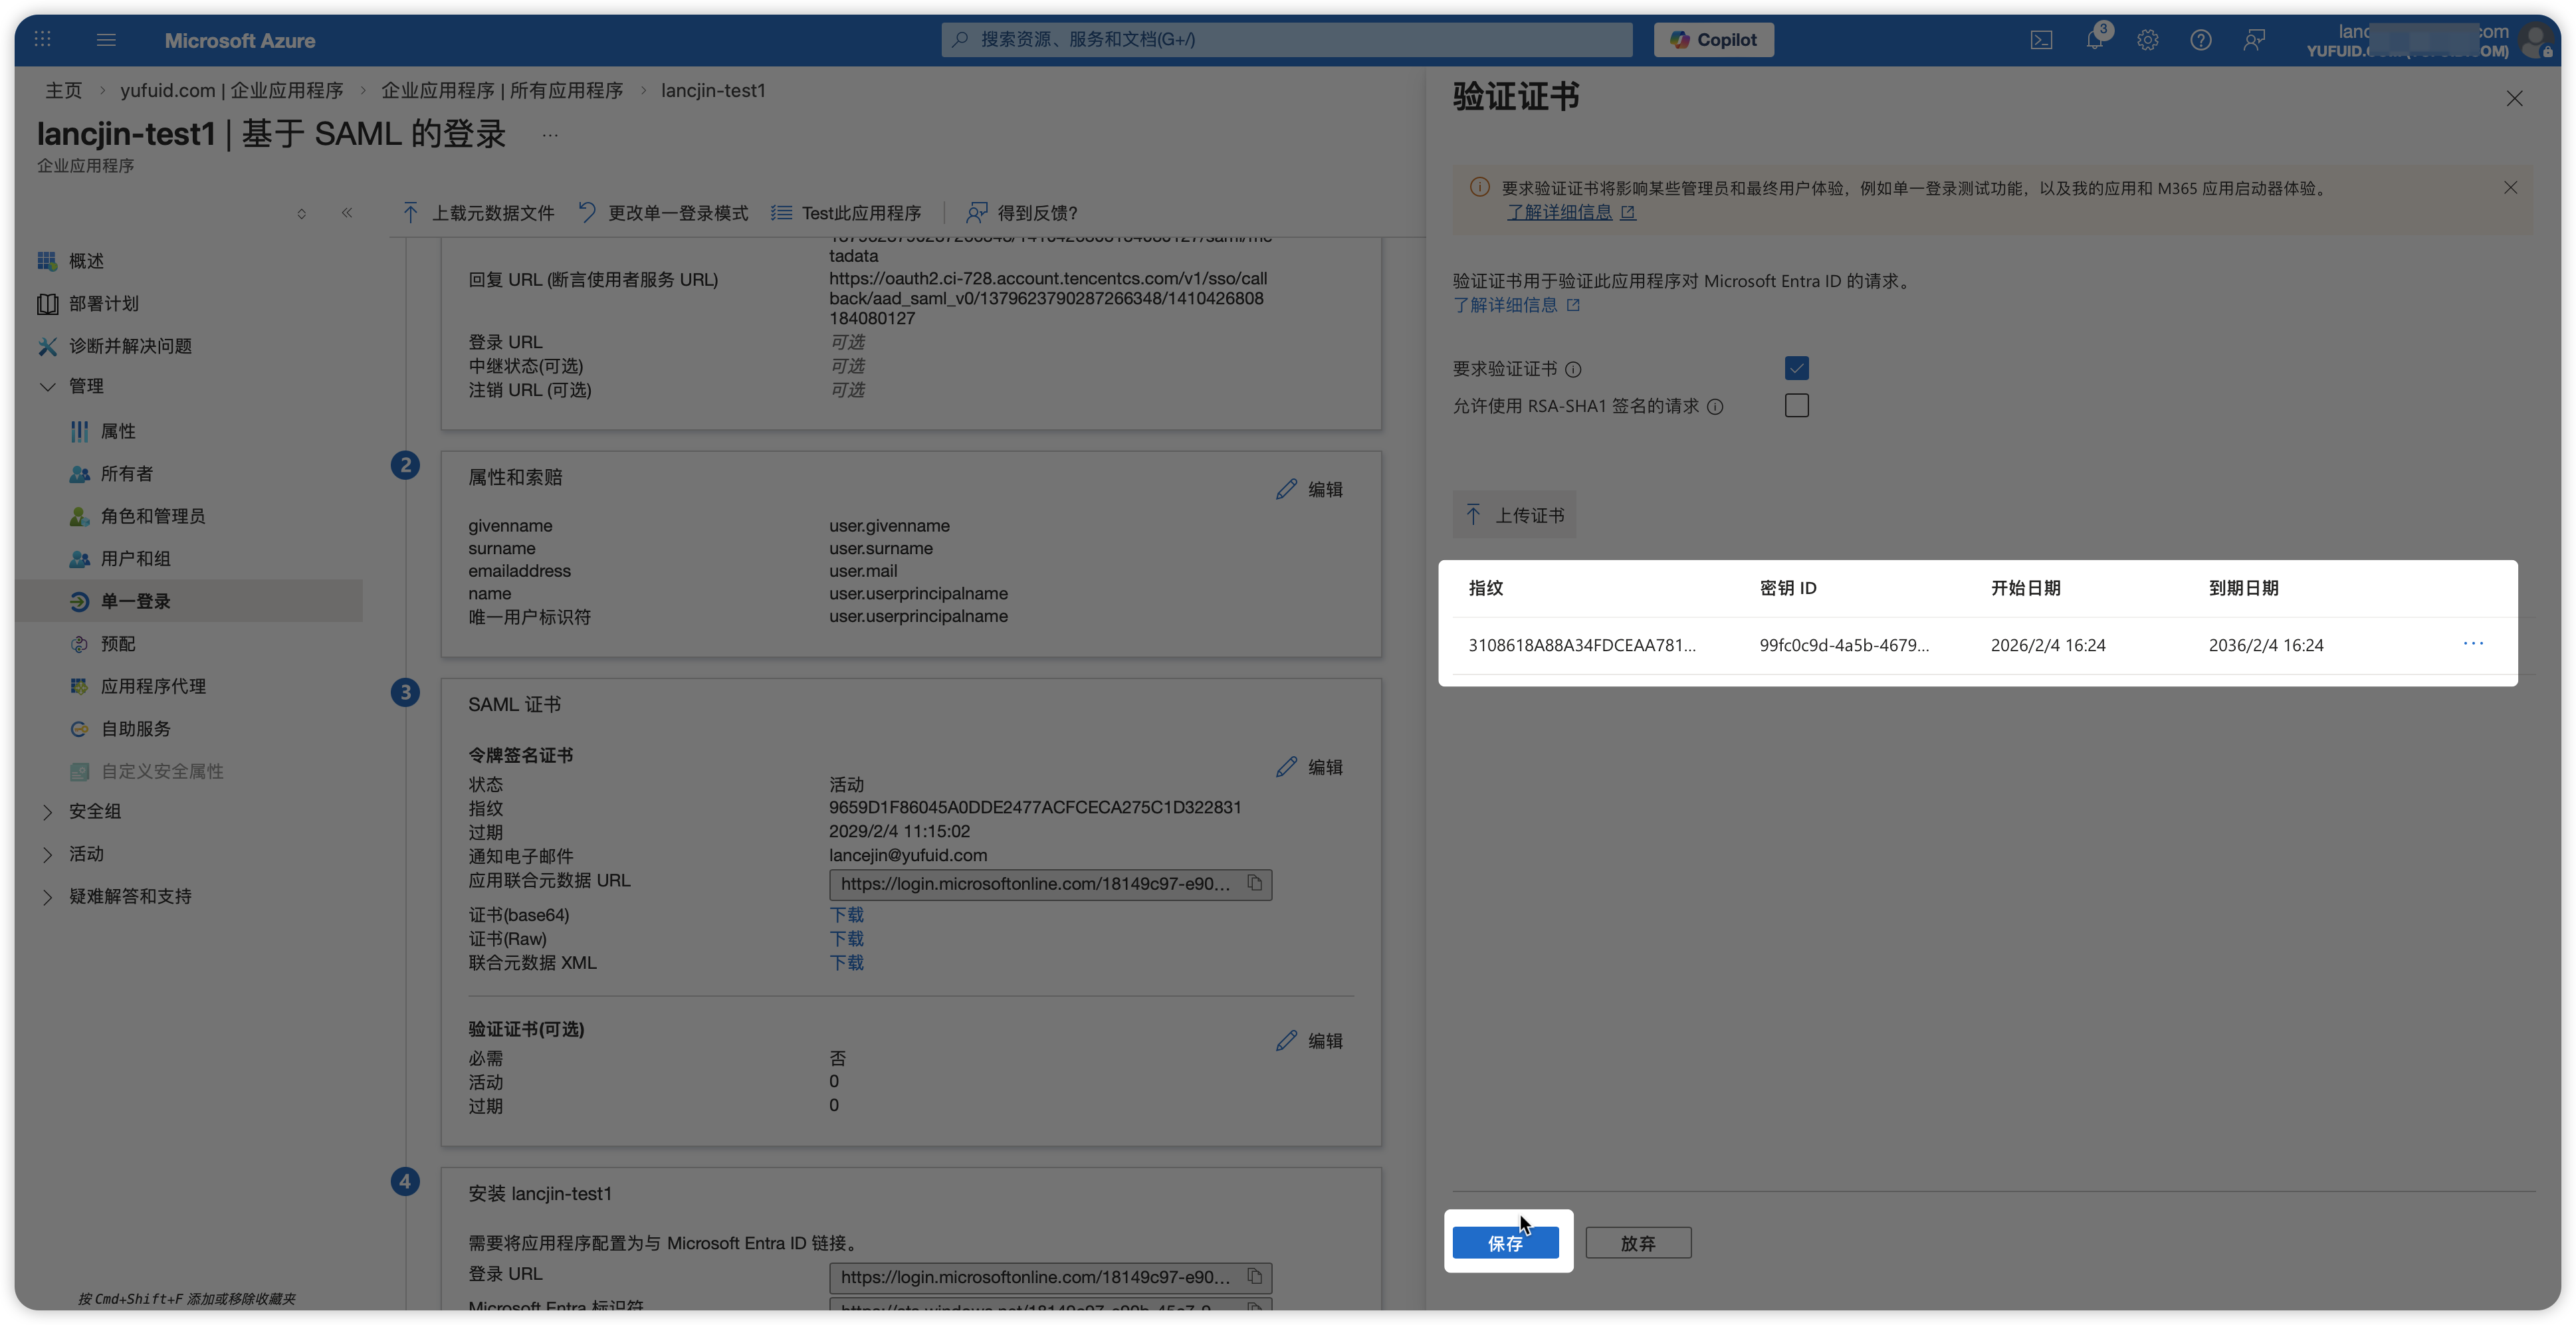The image size is (2576, 1325).
Task: Dismiss the orange warning banner
Action: pos(2510,188)
